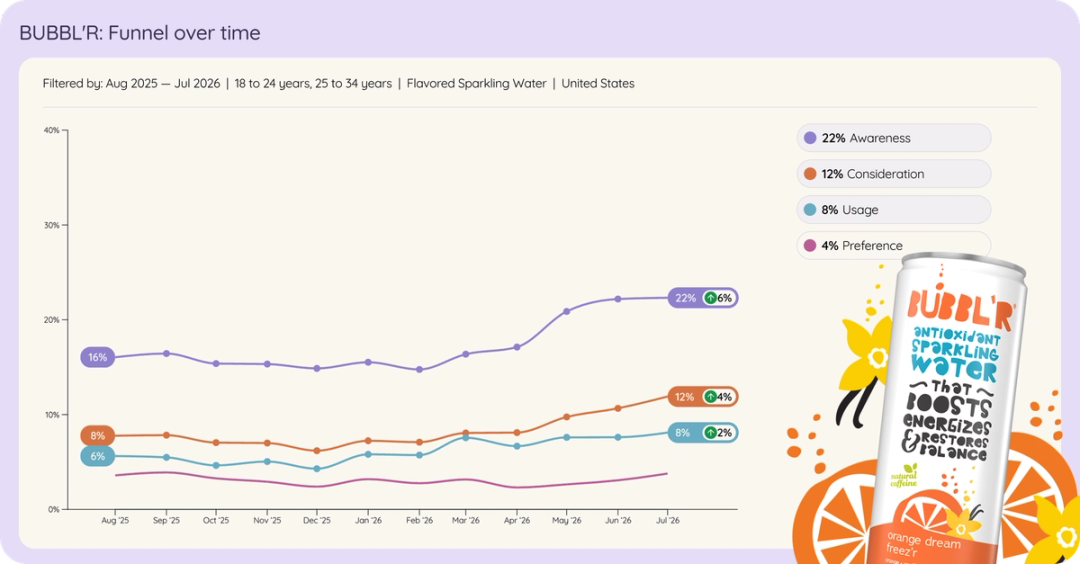This screenshot has height=564, width=1080.
Task: Click the blue Usage legend dot
Action: [810, 209]
